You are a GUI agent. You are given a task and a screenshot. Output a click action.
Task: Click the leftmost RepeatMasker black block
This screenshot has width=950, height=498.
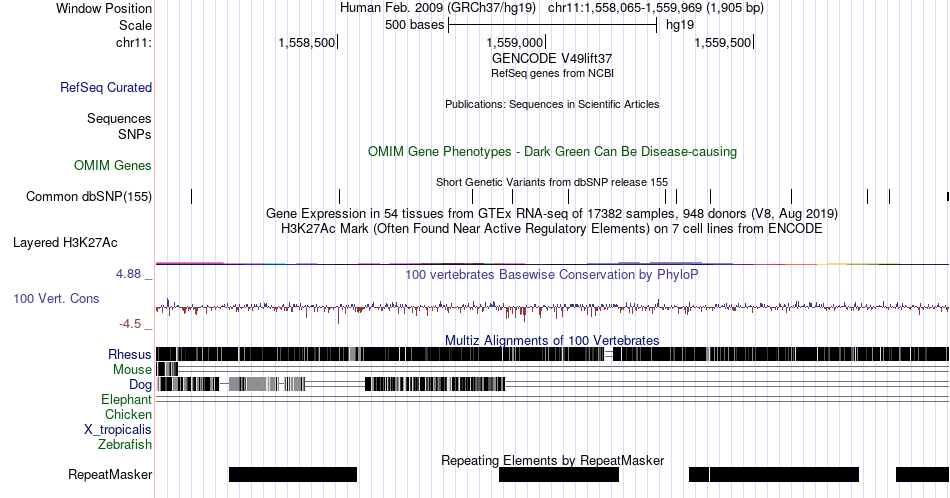coord(293,474)
